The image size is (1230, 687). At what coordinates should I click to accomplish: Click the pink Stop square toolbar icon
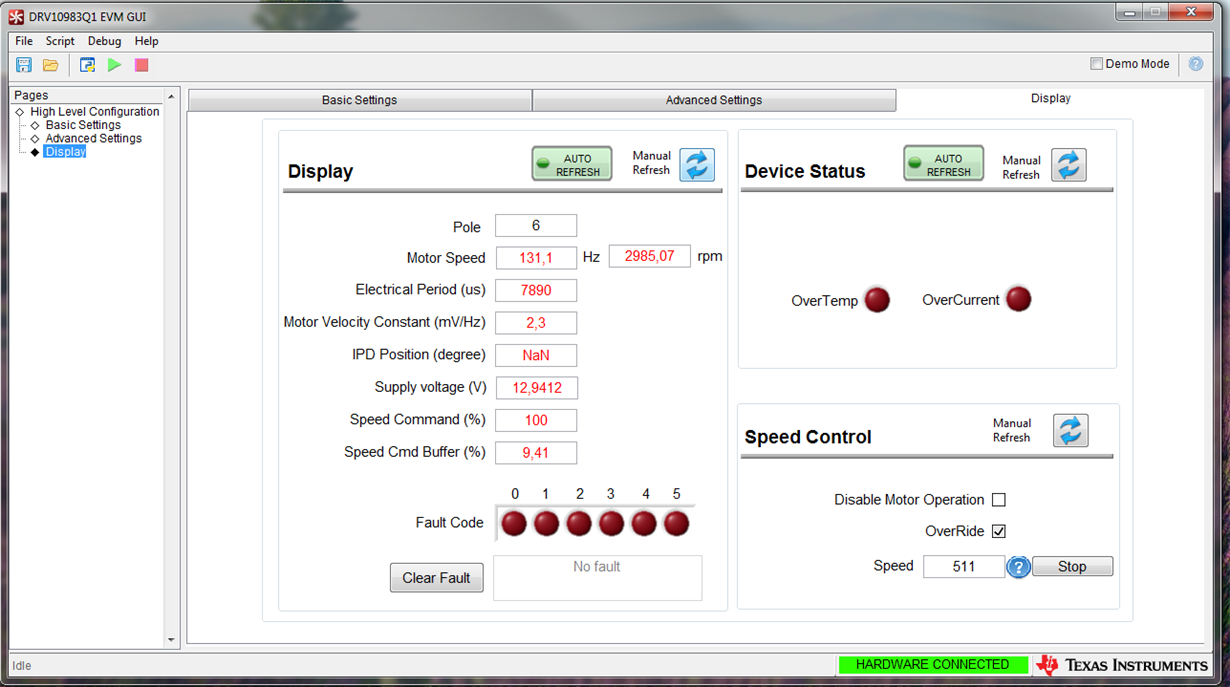[x=142, y=65]
